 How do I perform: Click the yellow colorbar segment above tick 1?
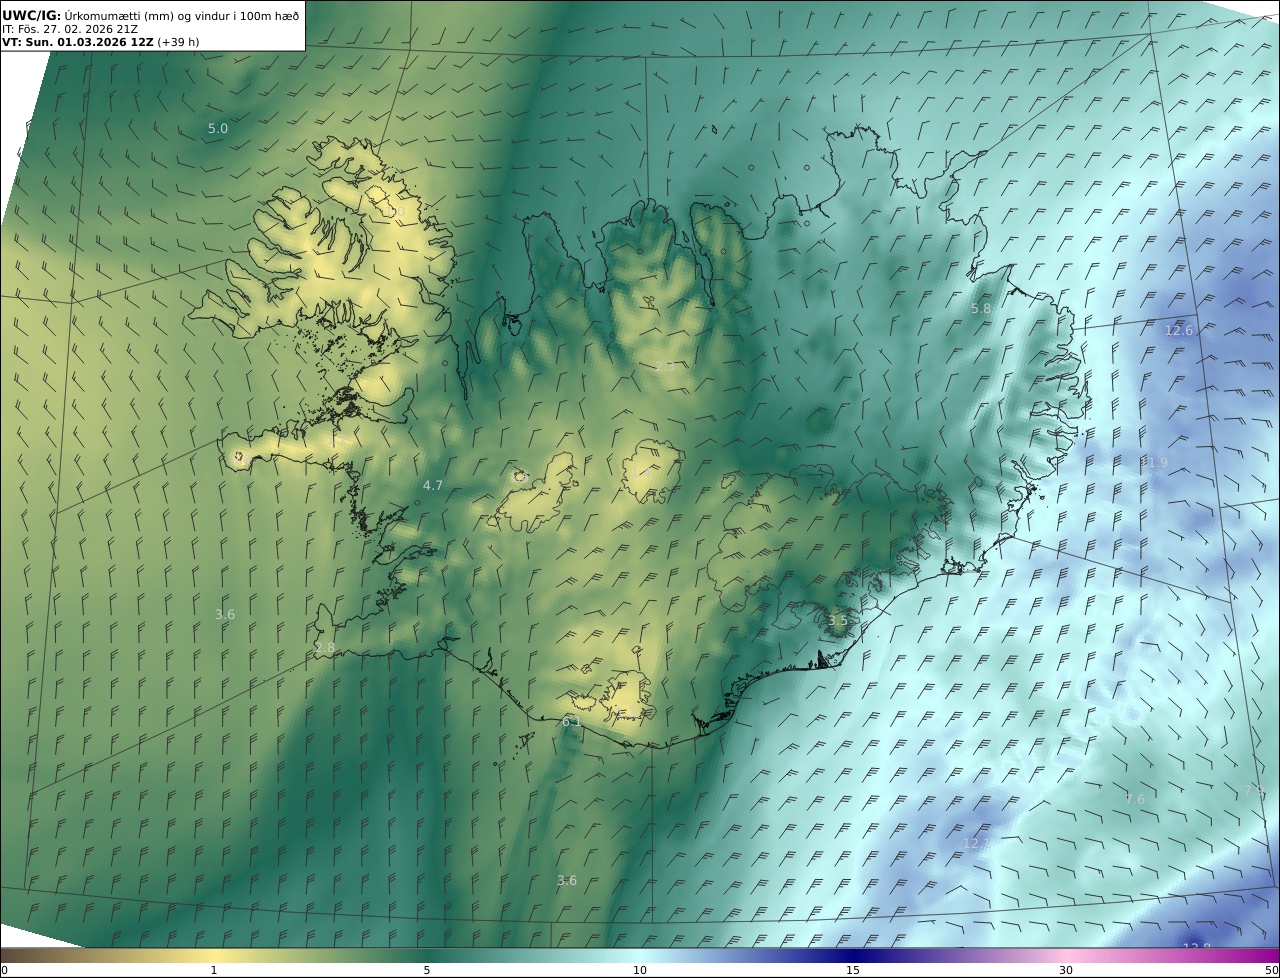point(214,955)
